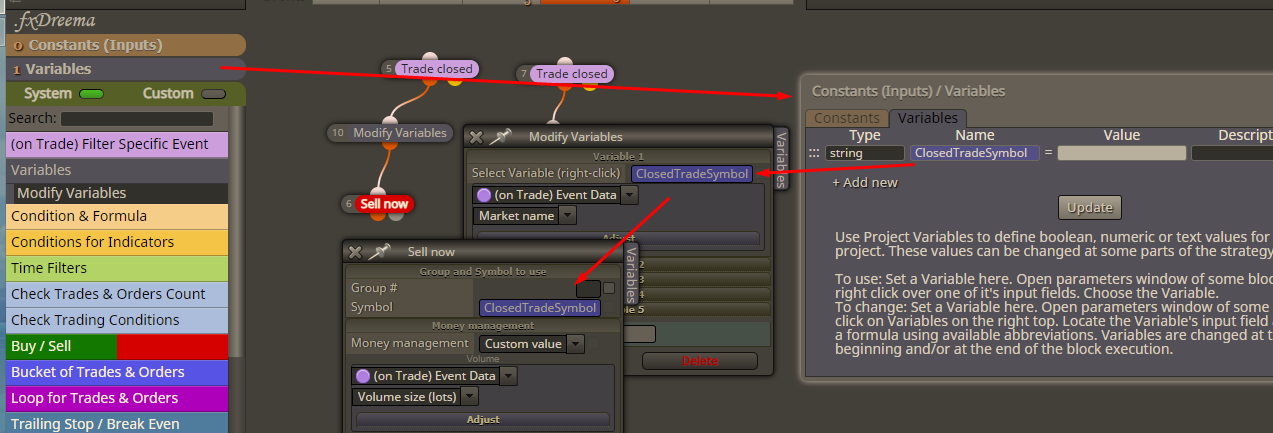Image resolution: width=1273 pixels, height=433 pixels.
Task: Click the variable Type field showing string
Action: [865, 153]
